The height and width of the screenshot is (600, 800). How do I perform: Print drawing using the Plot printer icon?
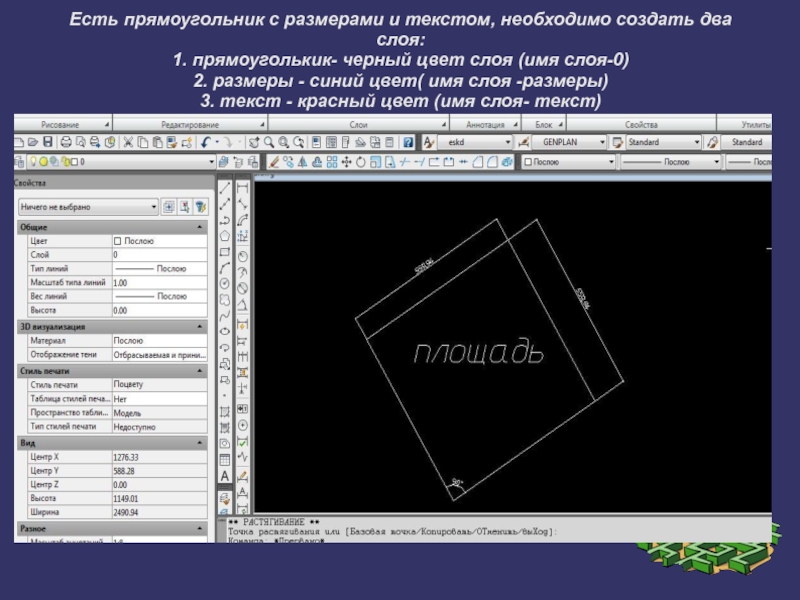click(66, 142)
